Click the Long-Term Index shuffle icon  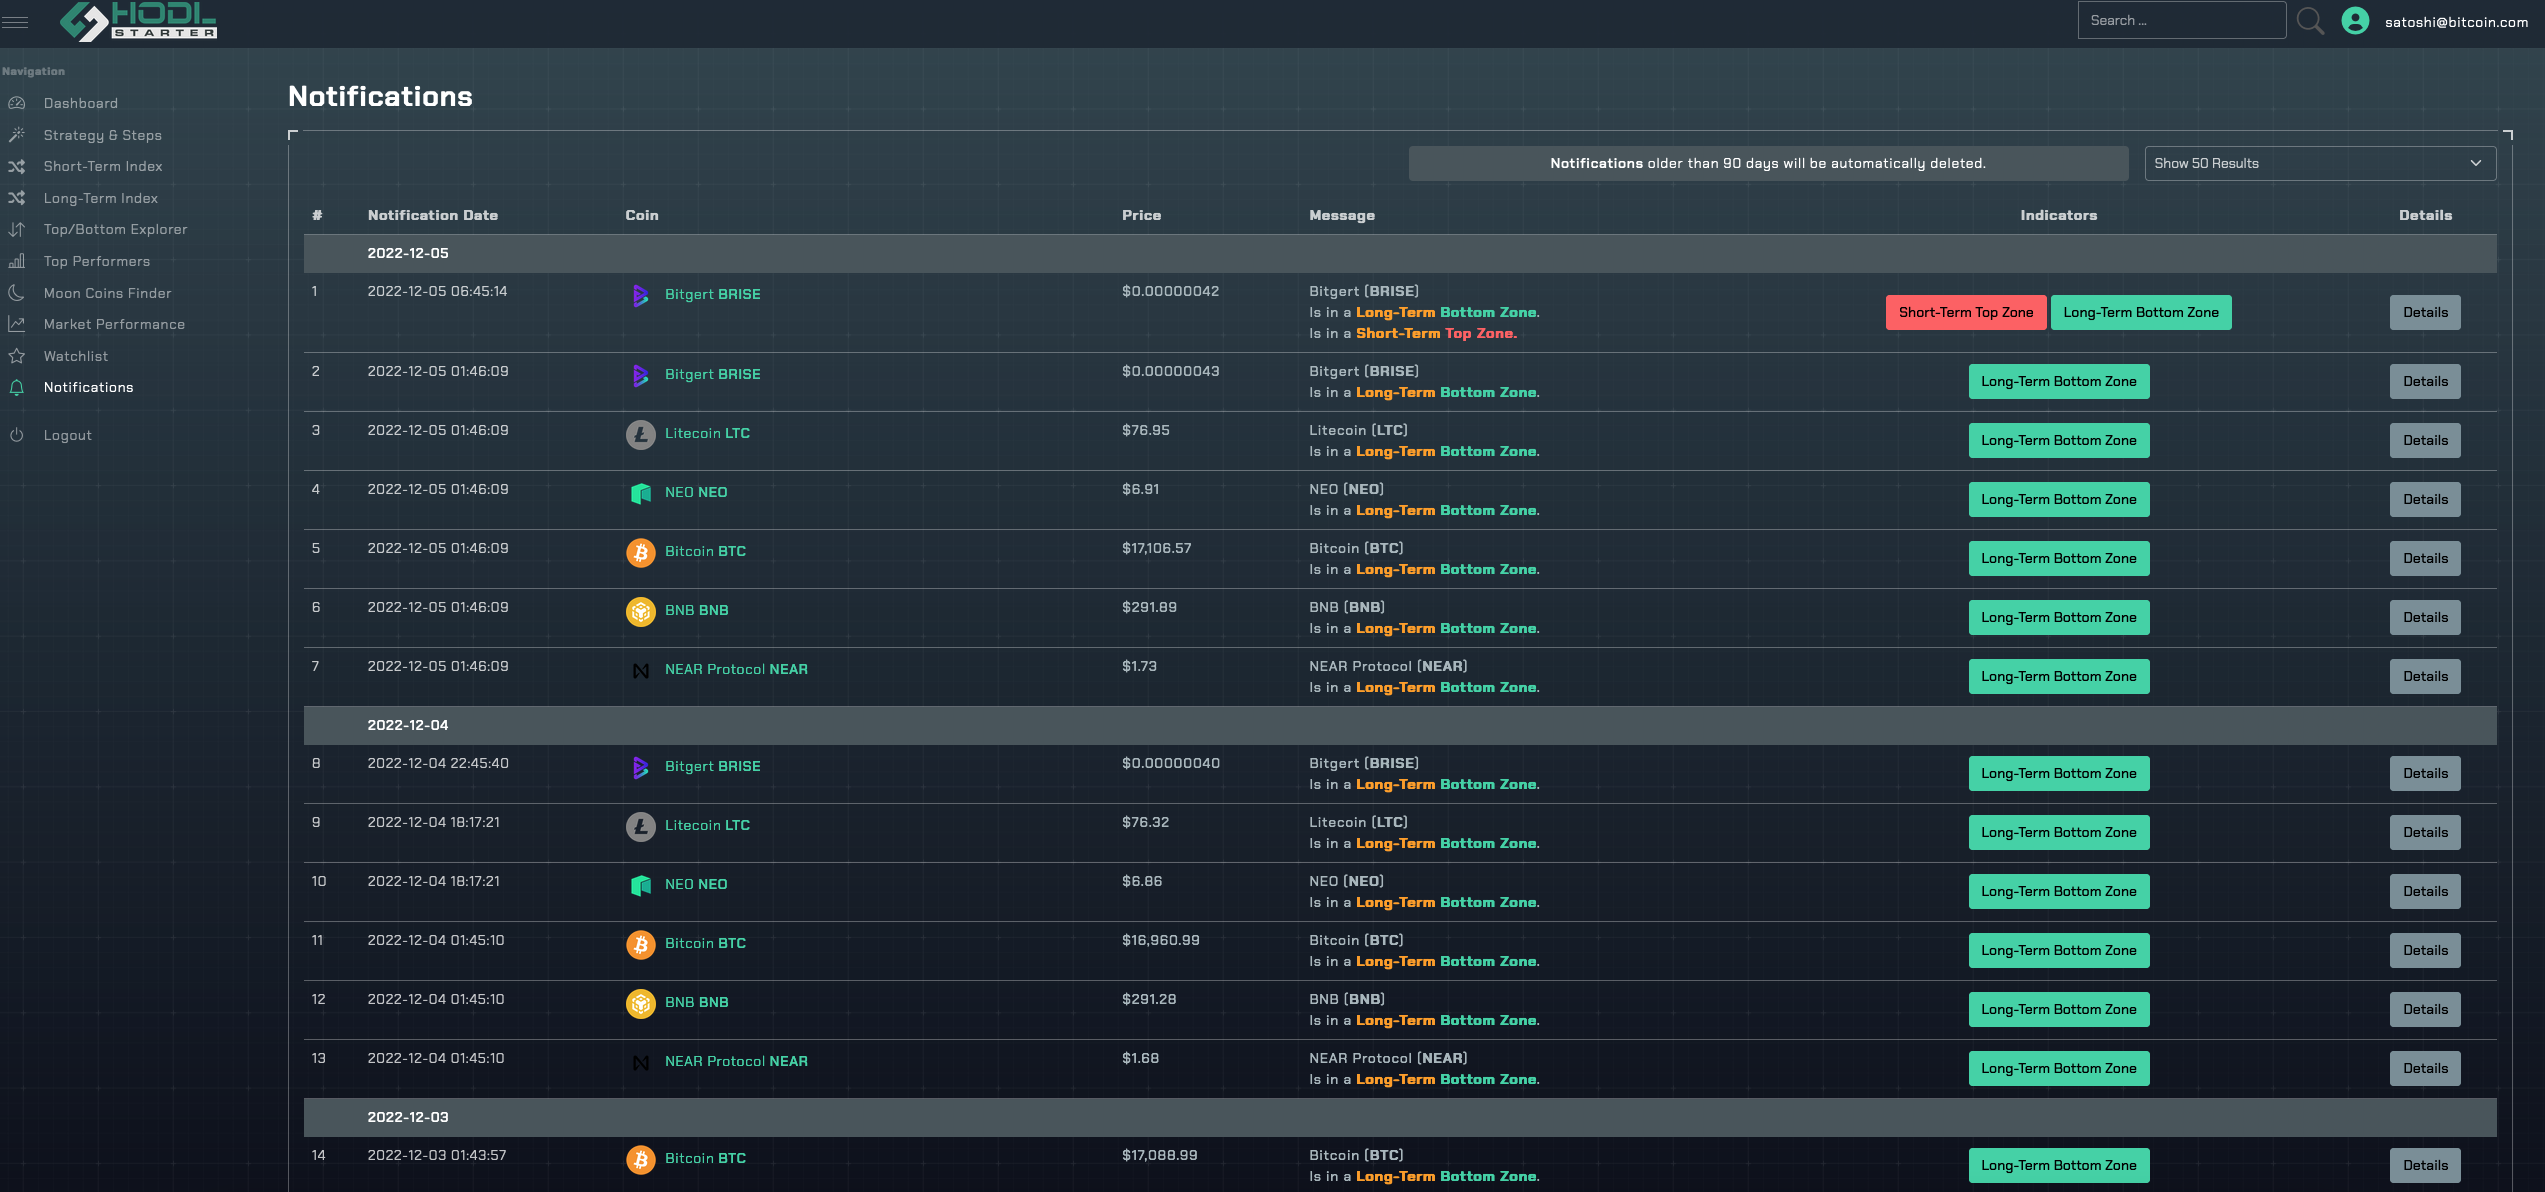tap(17, 198)
